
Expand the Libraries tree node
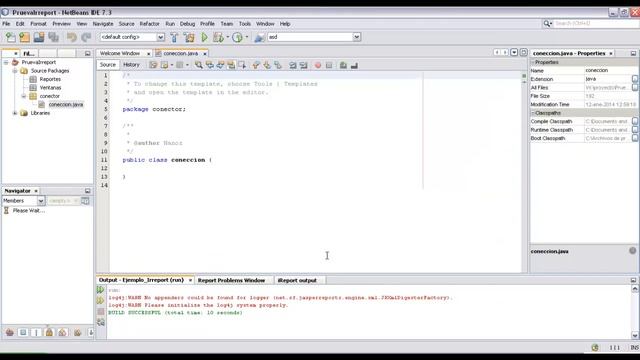click(x=15, y=113)
